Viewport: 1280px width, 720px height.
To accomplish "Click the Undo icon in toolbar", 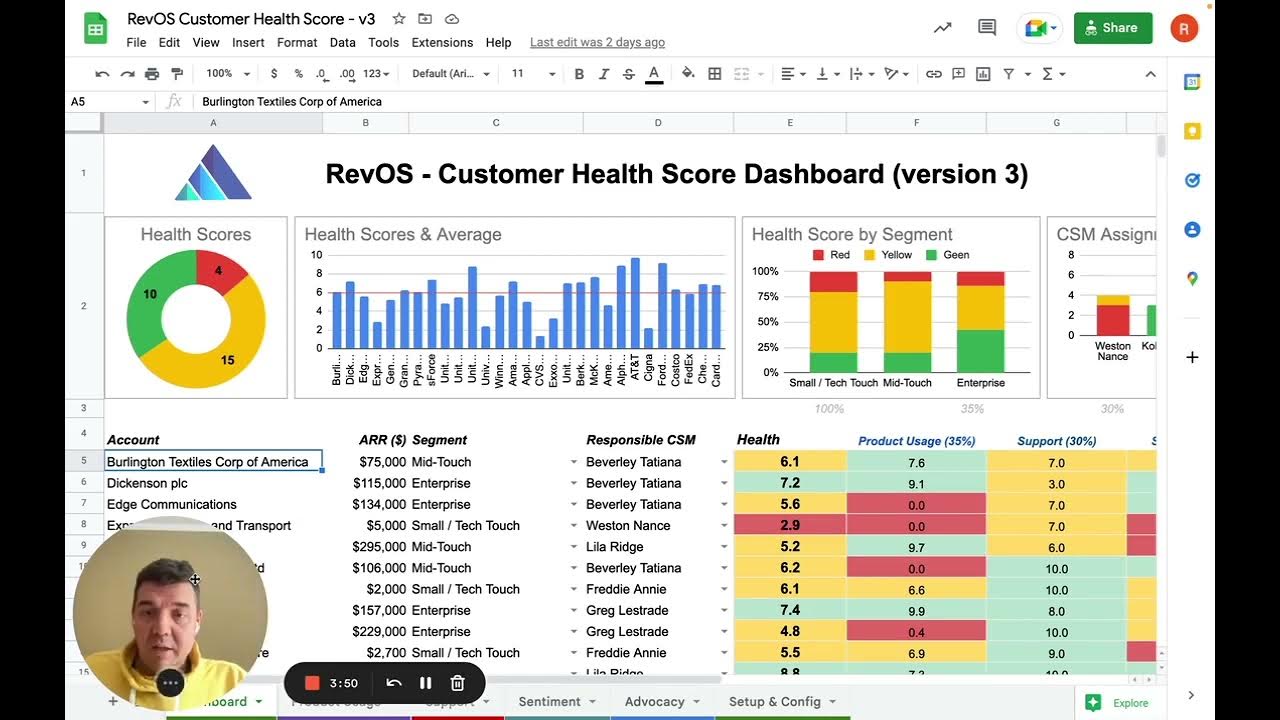I will pyautogui.click(x=102, y=74).
